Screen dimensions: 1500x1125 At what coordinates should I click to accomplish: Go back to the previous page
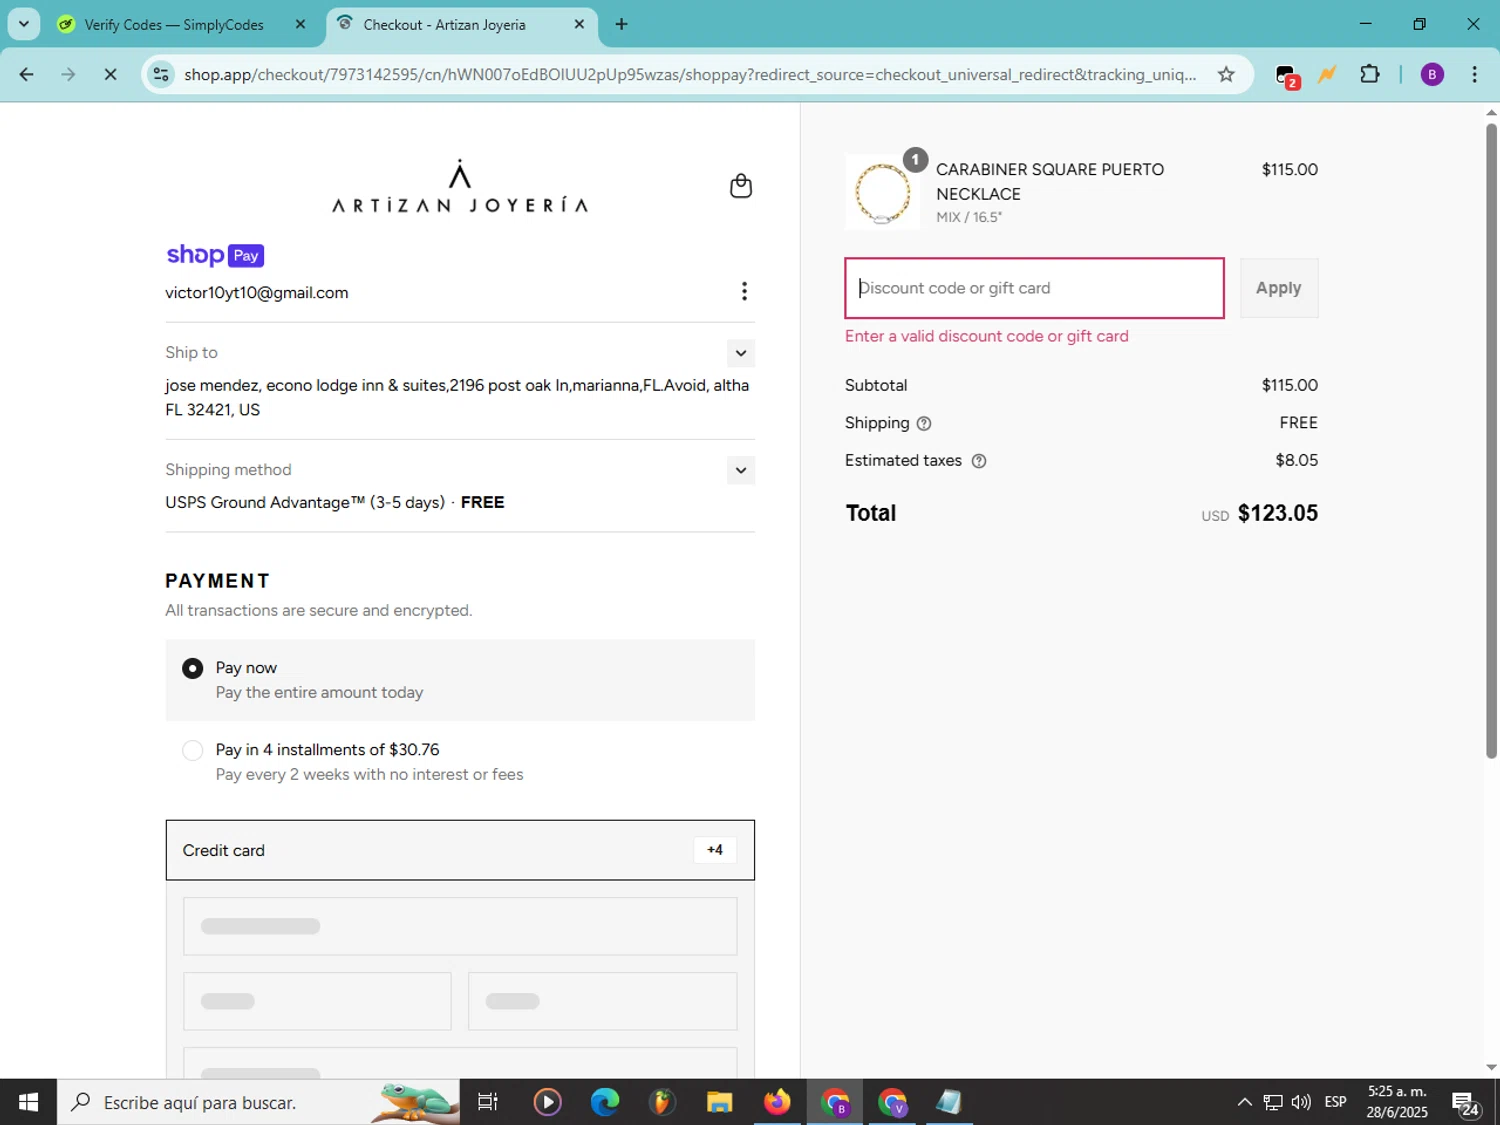(x=26, y=74)
